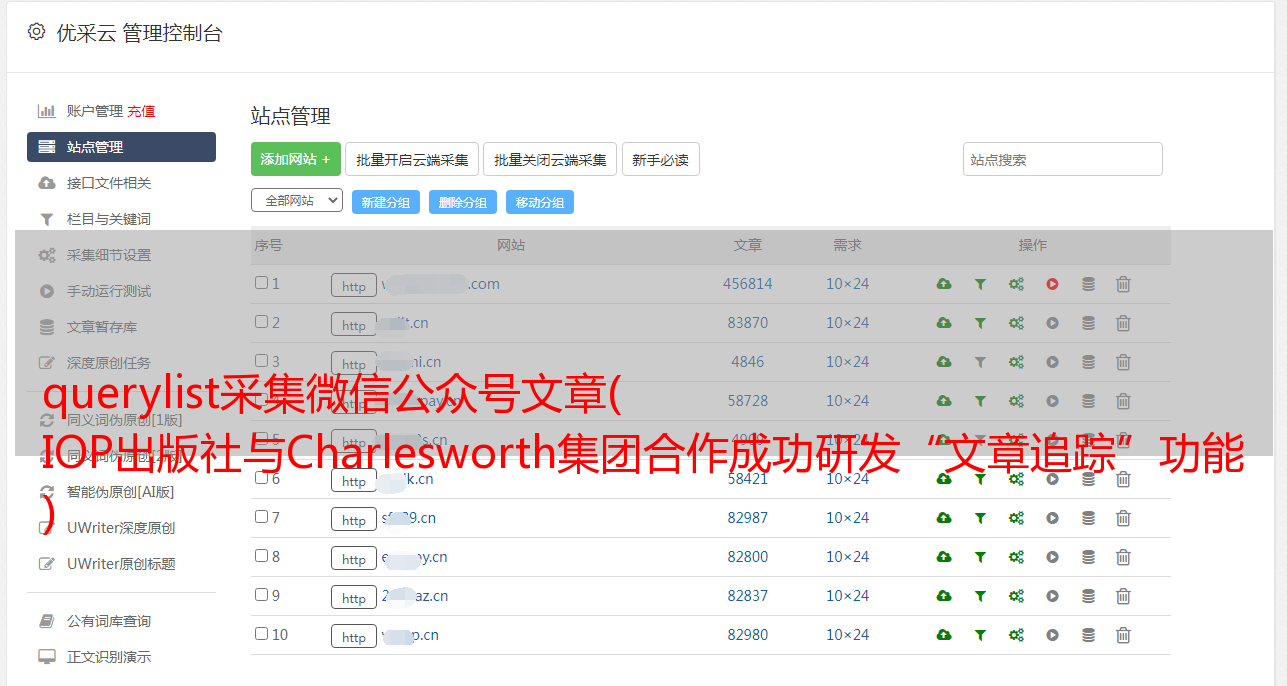
Task: Click the http button in row 10
Action: pos(354,637)
